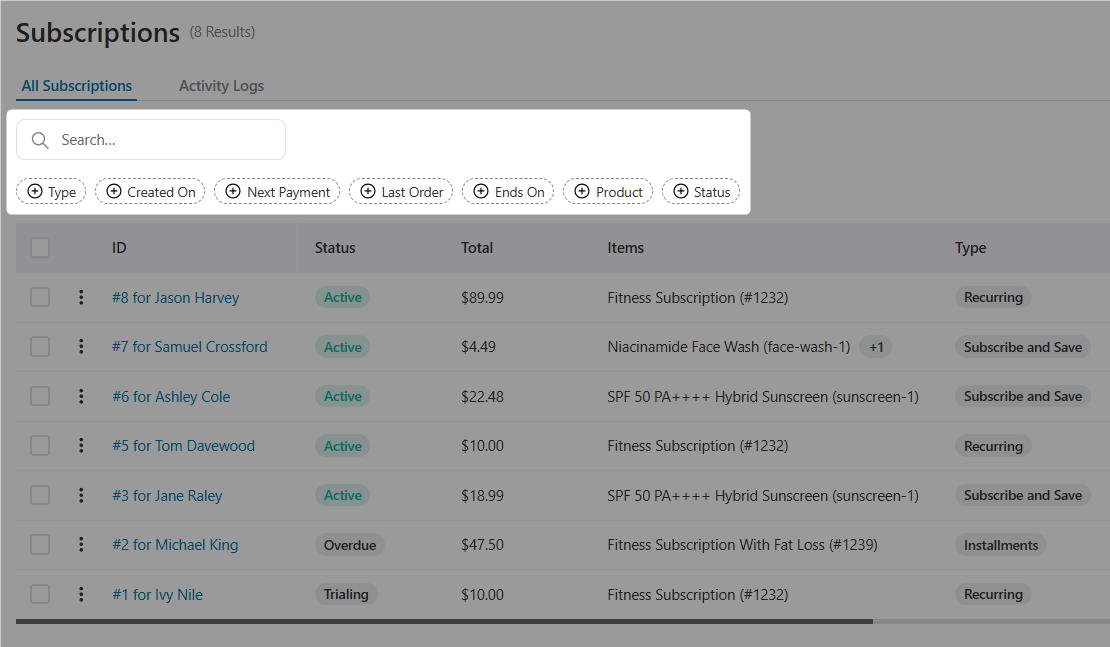Open subscription #2 for Michael King

coord(175,544)
